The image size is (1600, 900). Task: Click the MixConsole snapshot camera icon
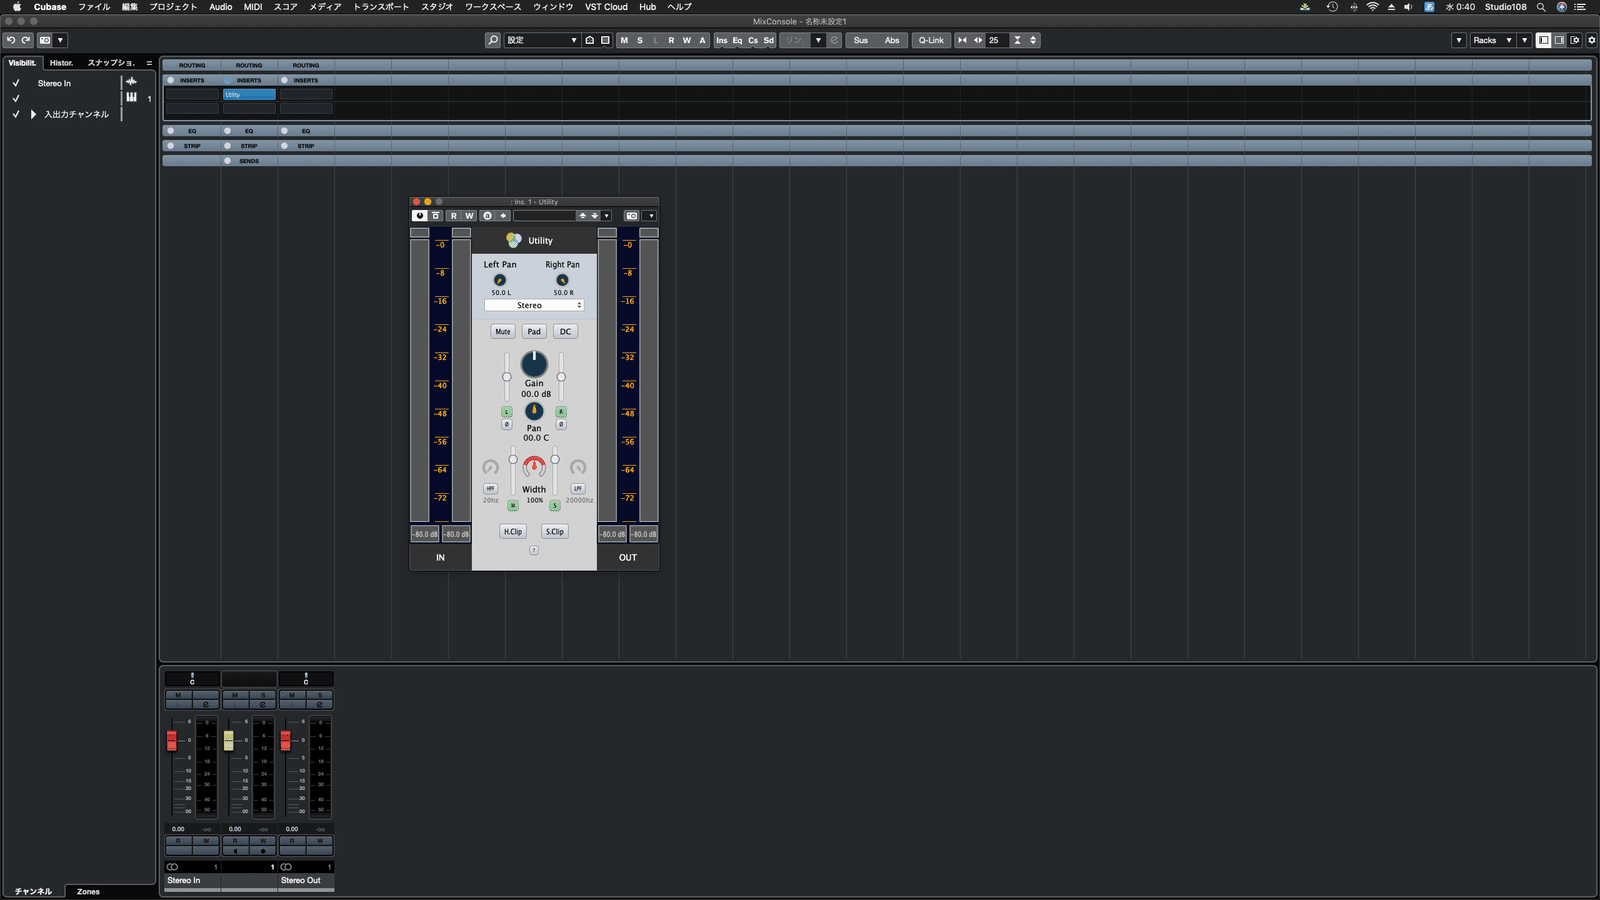[x=45, y=40]
